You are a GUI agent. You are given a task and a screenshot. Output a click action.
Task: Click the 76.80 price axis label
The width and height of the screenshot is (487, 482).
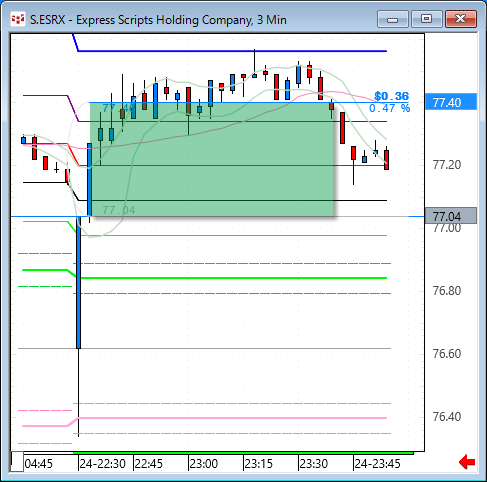[447, 291]
